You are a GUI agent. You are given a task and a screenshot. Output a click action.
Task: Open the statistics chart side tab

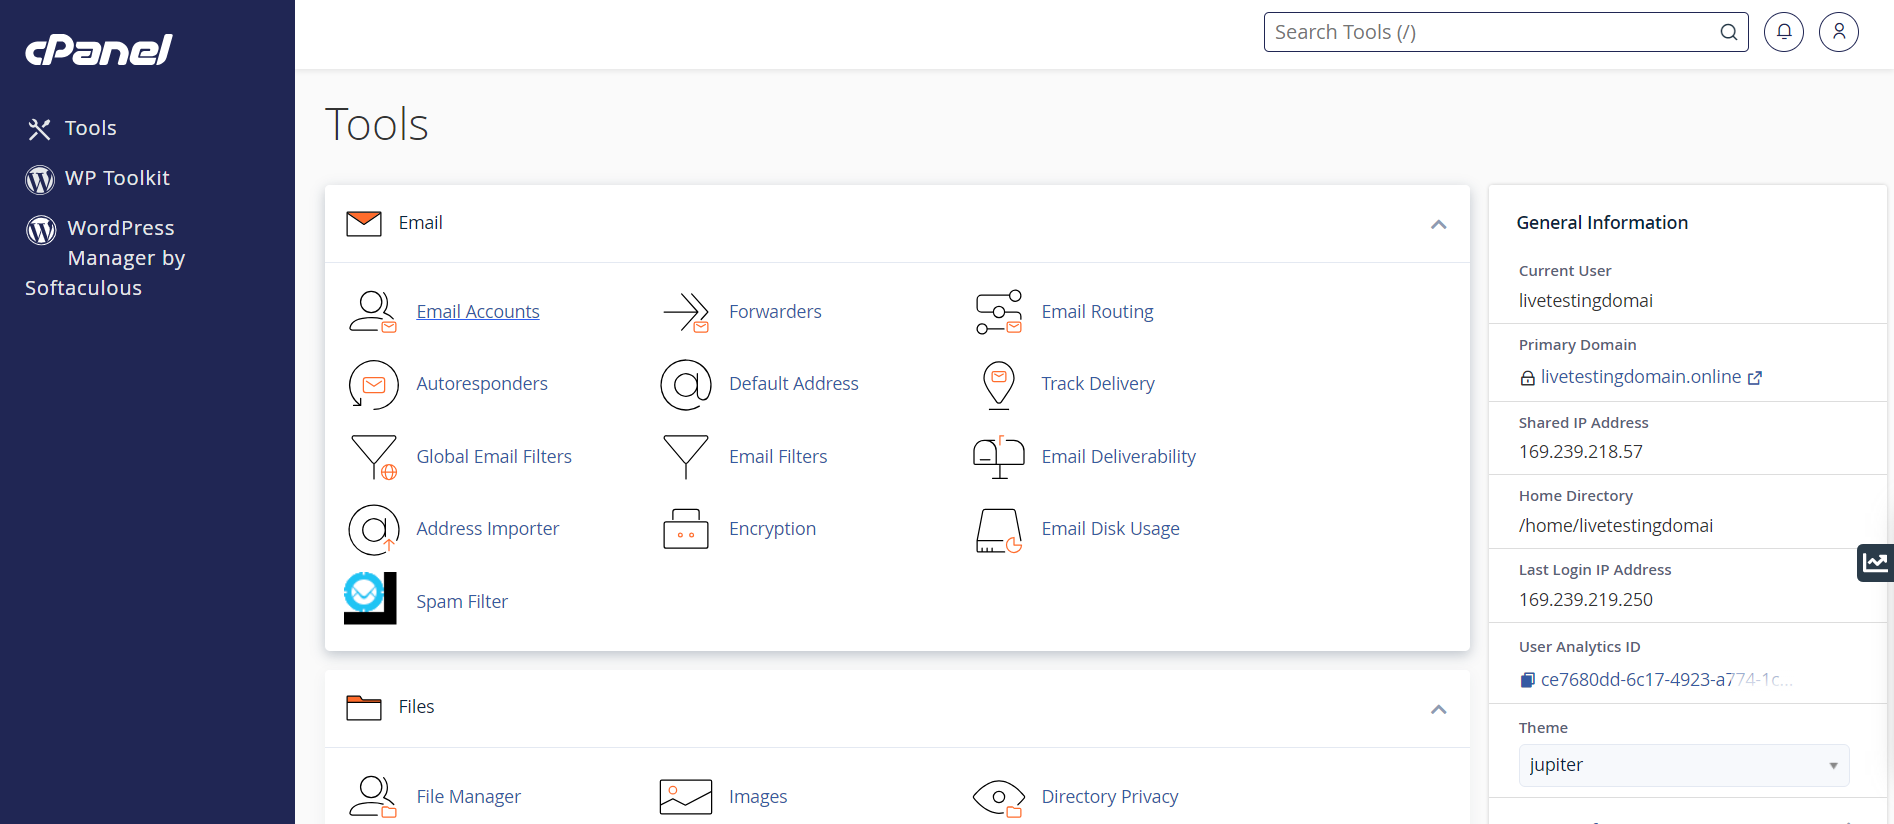(1875, 562)
